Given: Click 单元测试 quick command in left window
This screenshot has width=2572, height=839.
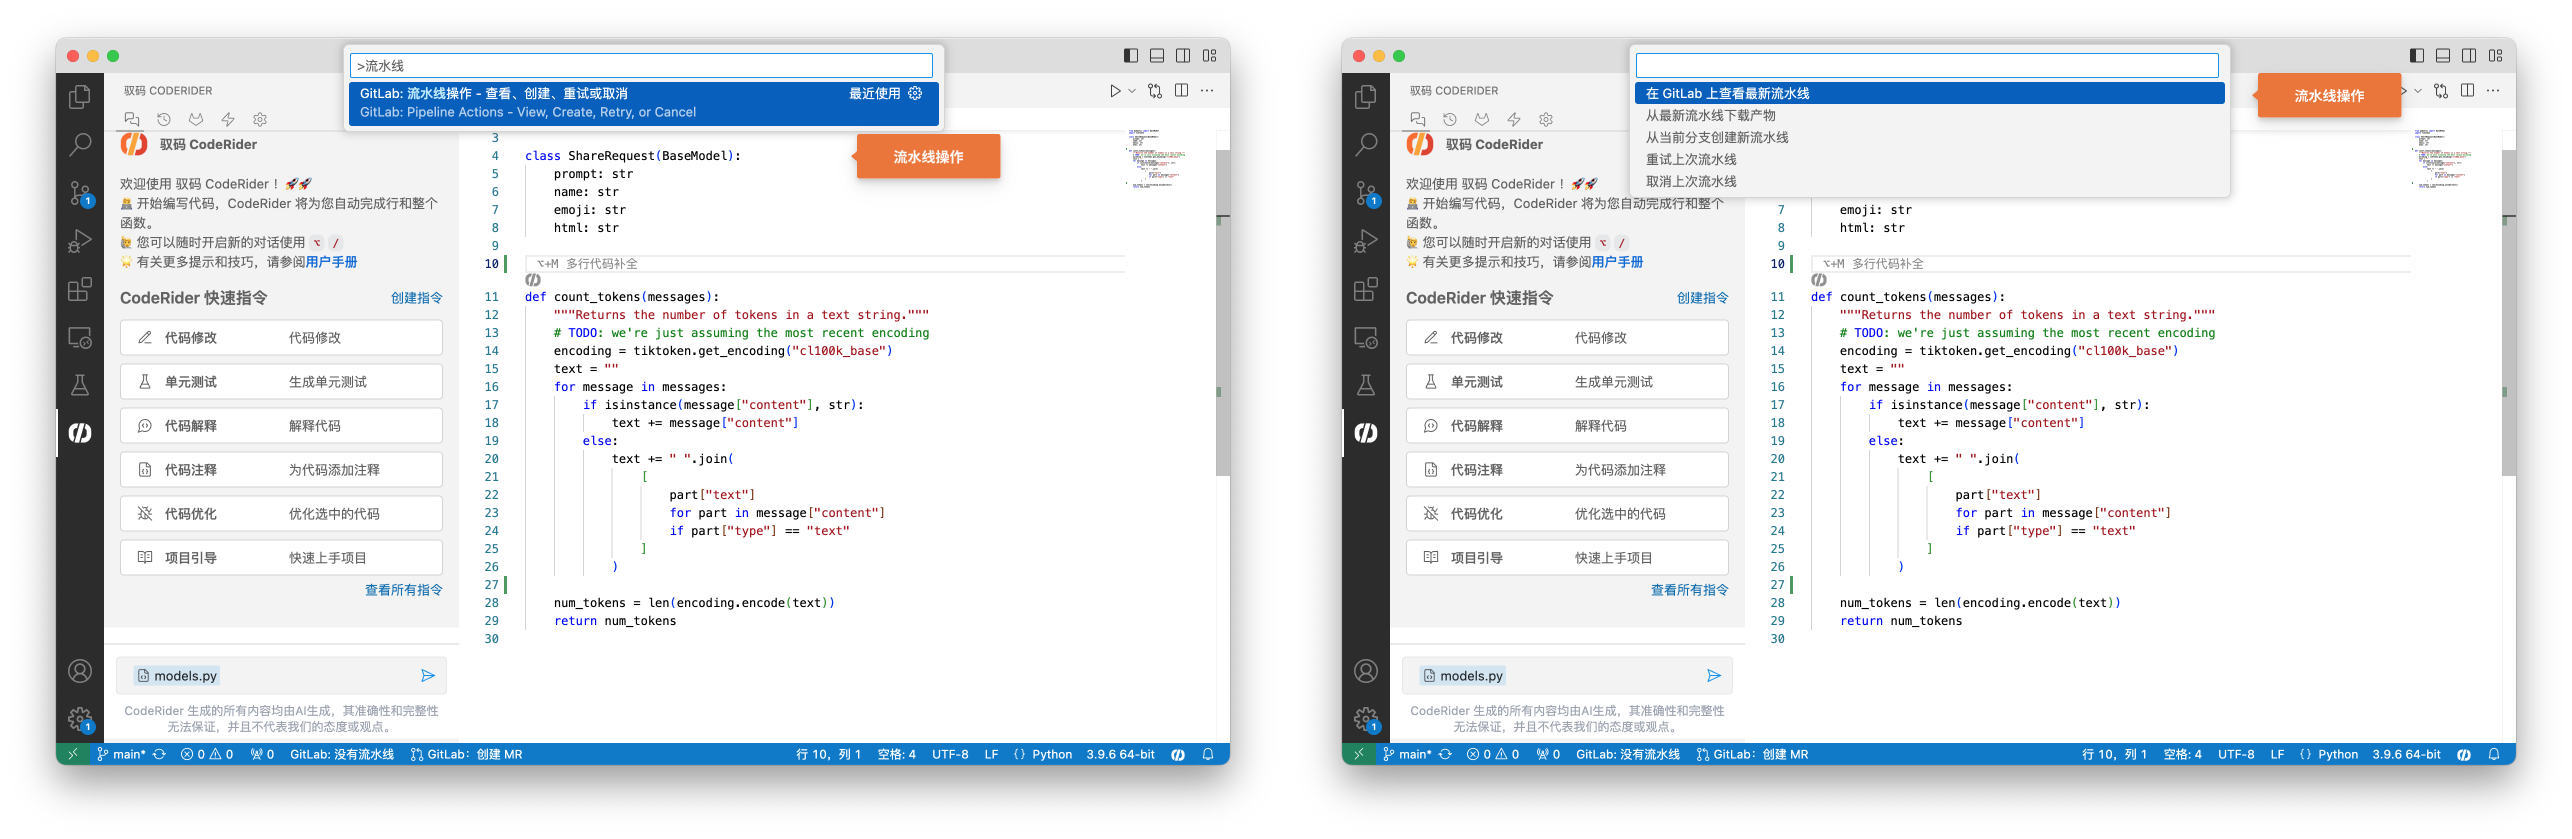Looking at the screenshot, I should click(x=281, y=382).
